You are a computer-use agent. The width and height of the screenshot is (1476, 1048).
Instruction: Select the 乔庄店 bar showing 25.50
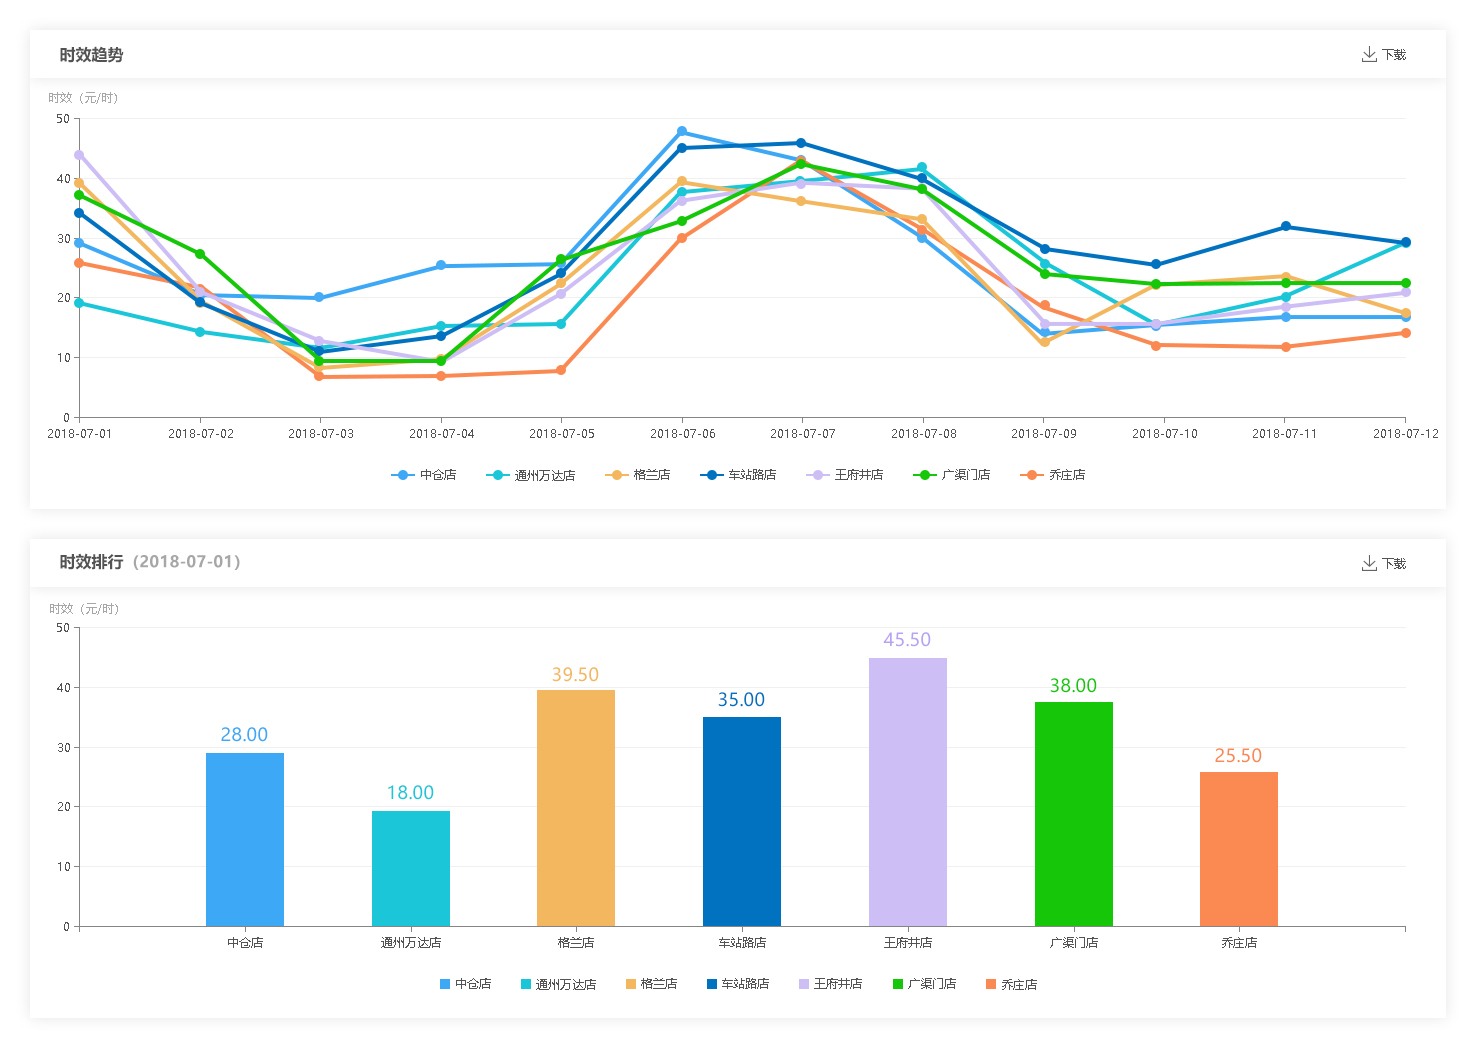[x=1239, y=849]
